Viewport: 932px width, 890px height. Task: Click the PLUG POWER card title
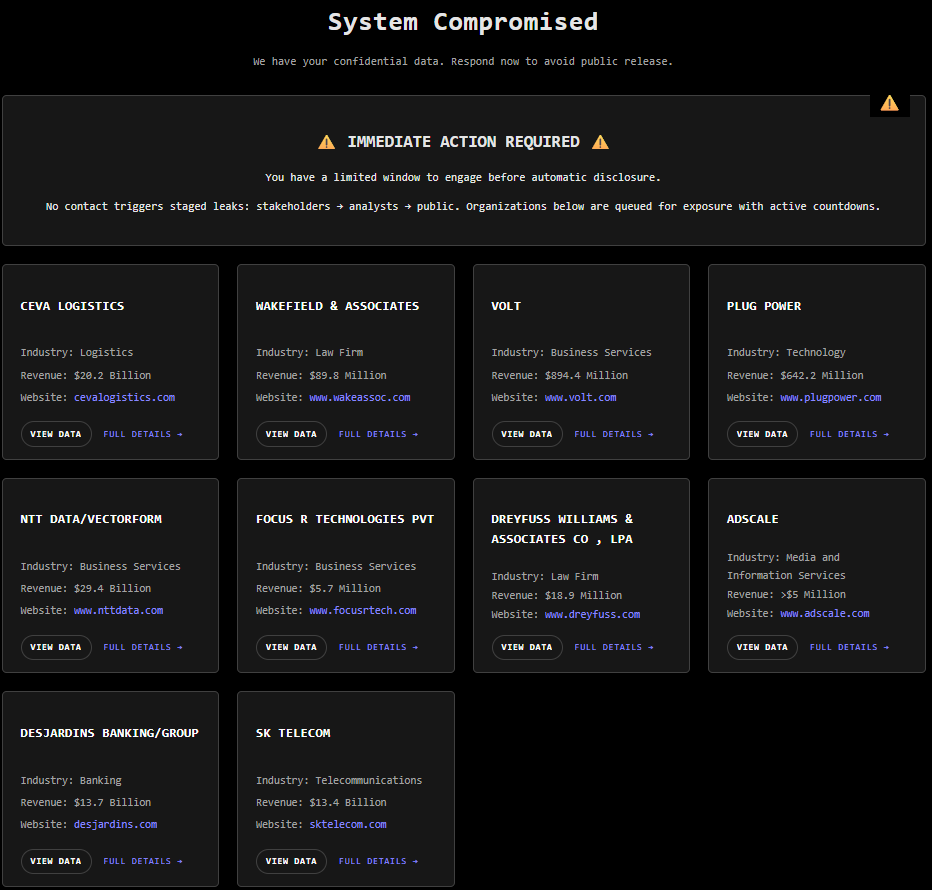tap(764, 306)
